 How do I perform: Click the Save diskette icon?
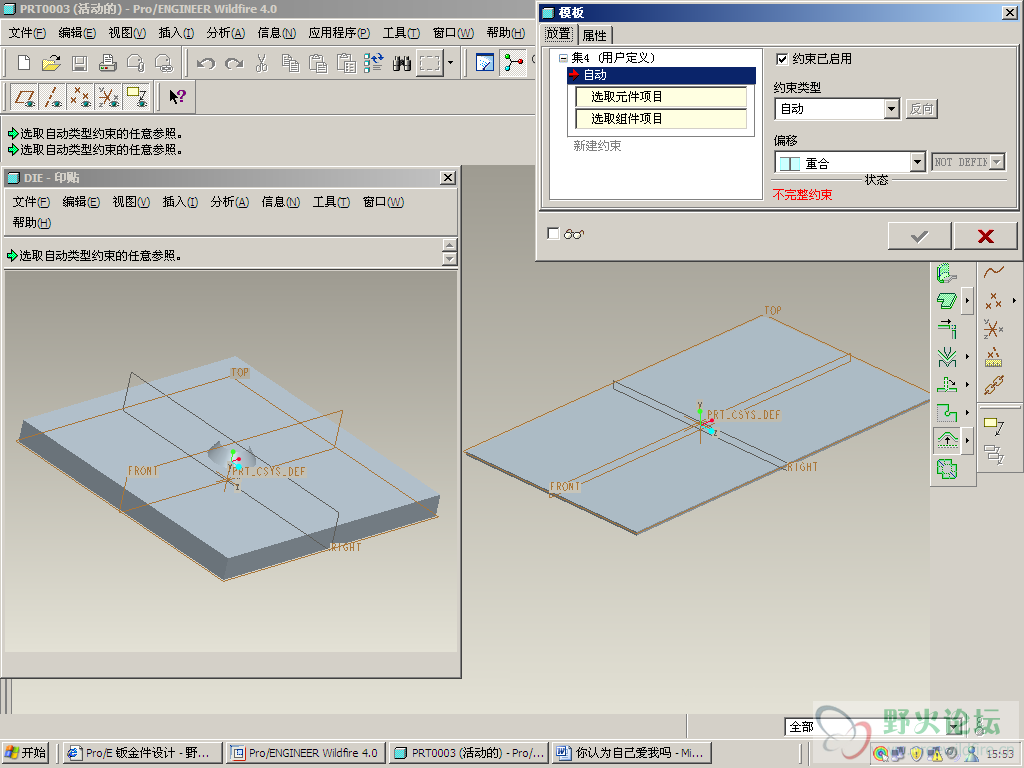[79, 63]
